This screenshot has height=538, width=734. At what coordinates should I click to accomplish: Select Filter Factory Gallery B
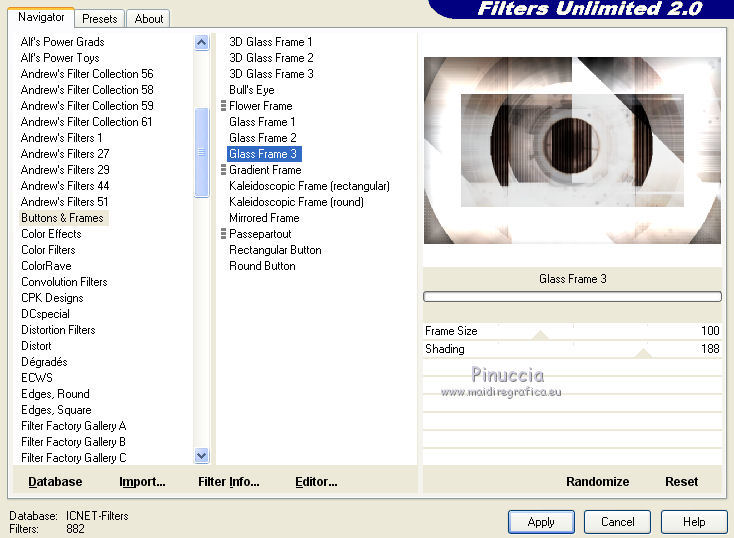pyautogui.click(x=73, y=442)
